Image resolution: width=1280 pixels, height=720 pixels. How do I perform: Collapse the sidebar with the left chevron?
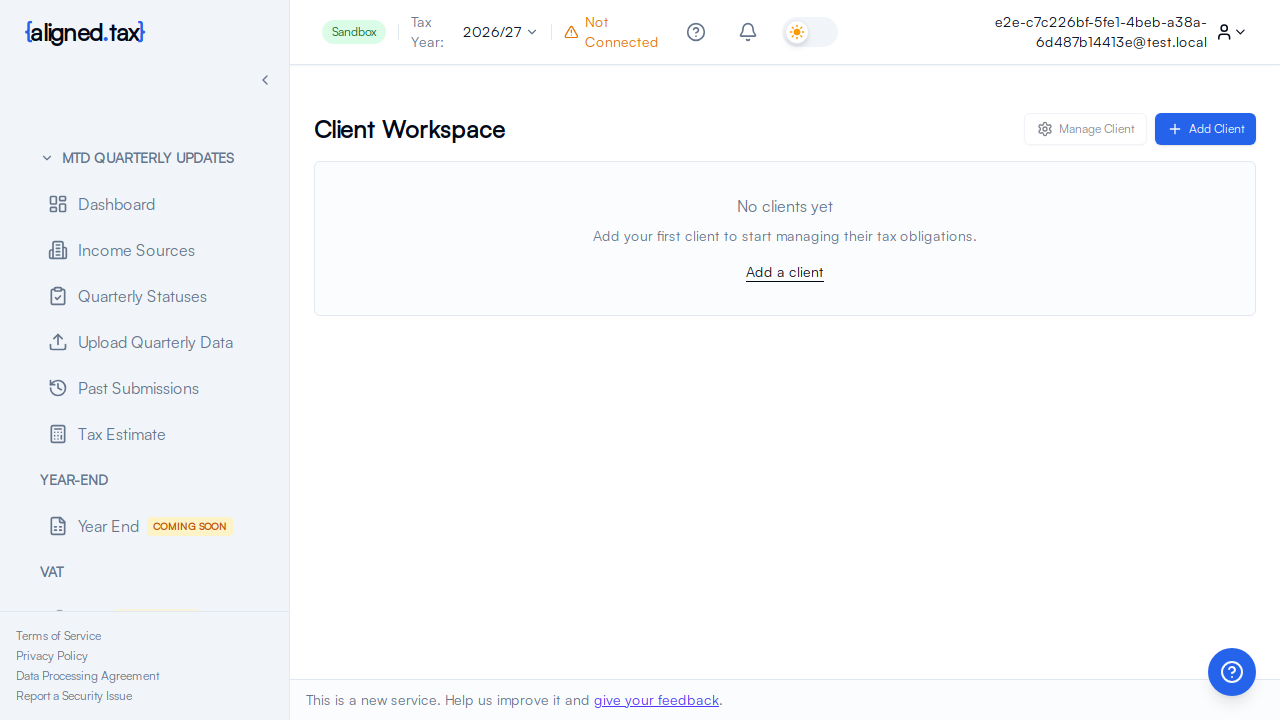pyautogui.click(x=265, y=80)
